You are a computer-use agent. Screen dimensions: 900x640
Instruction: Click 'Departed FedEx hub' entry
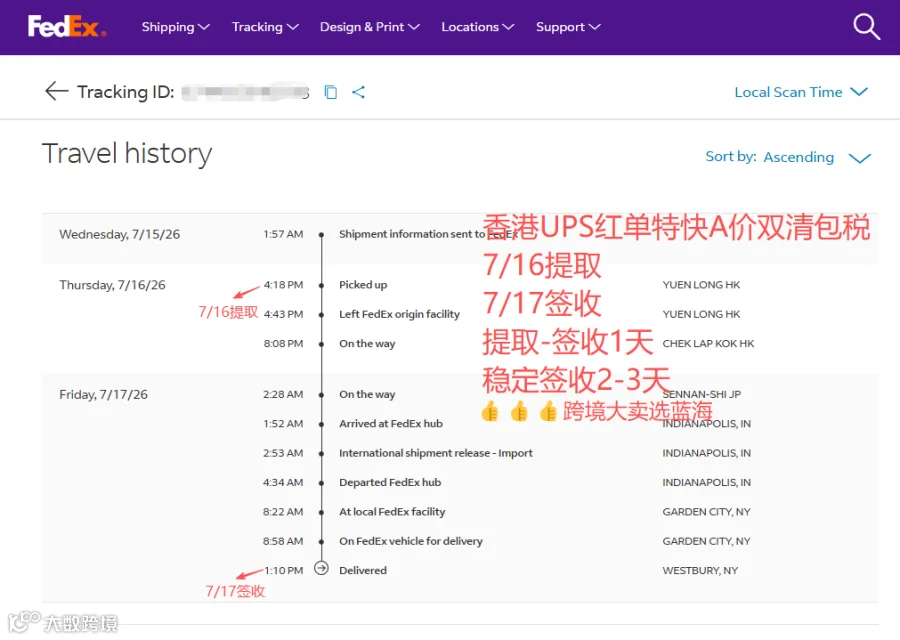[x=390, y=482]
